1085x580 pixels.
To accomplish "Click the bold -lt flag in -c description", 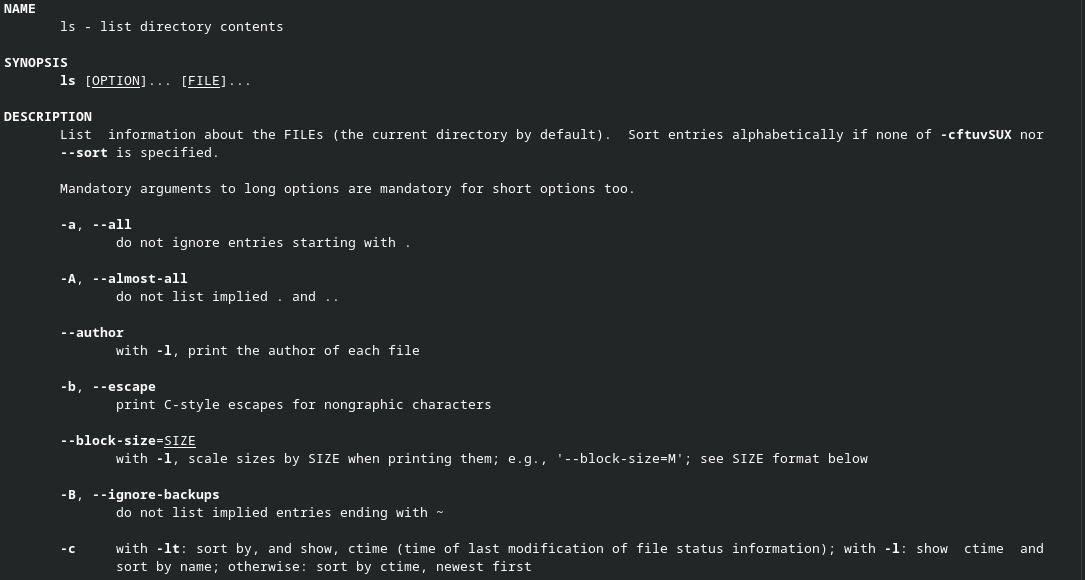I will coord(168,549).
